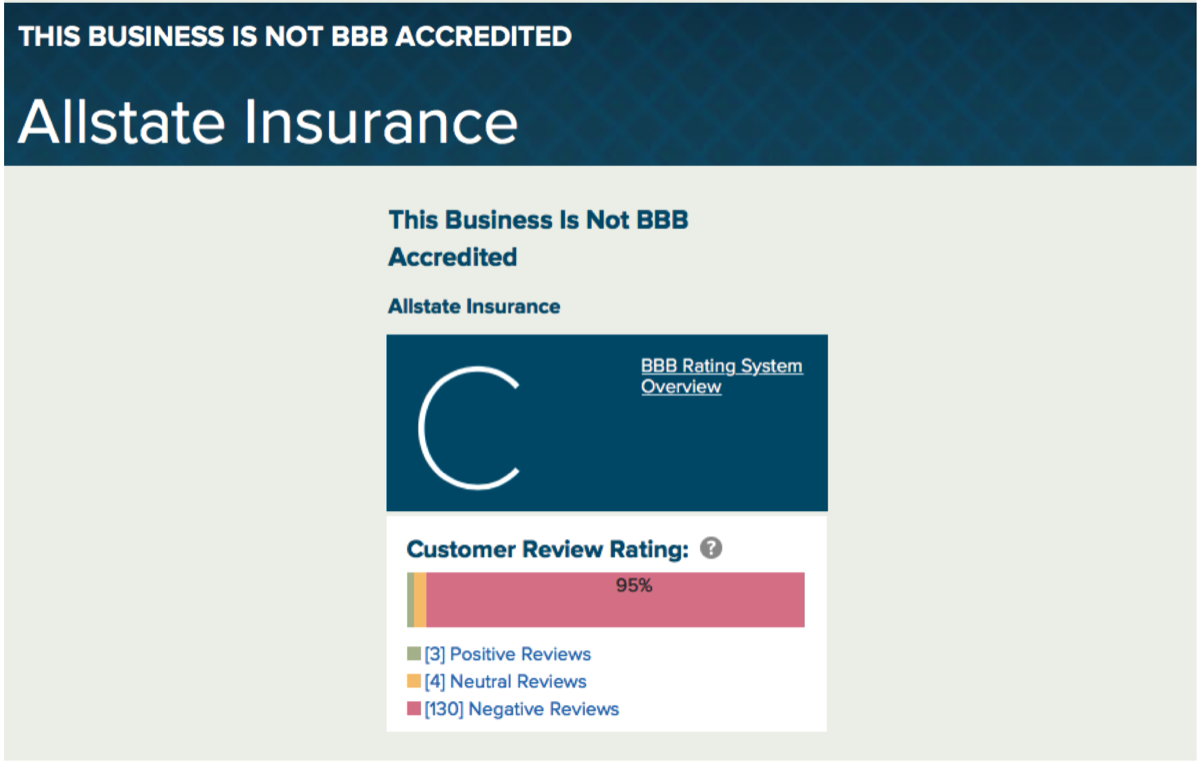Image resolution: width=1200 pixels, height=764 pixels.
Task: Click the green Positive Reviews legend square
Action: pos(414,654)
